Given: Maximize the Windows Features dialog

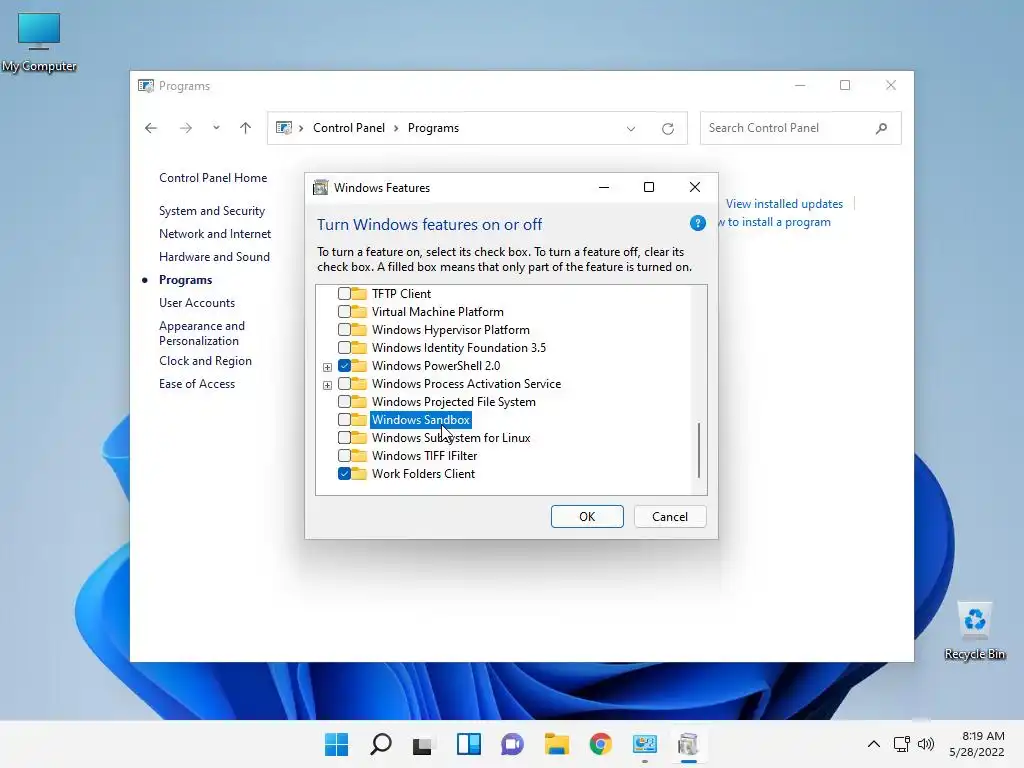Looking at the screenshot, I should coord(648,187).
